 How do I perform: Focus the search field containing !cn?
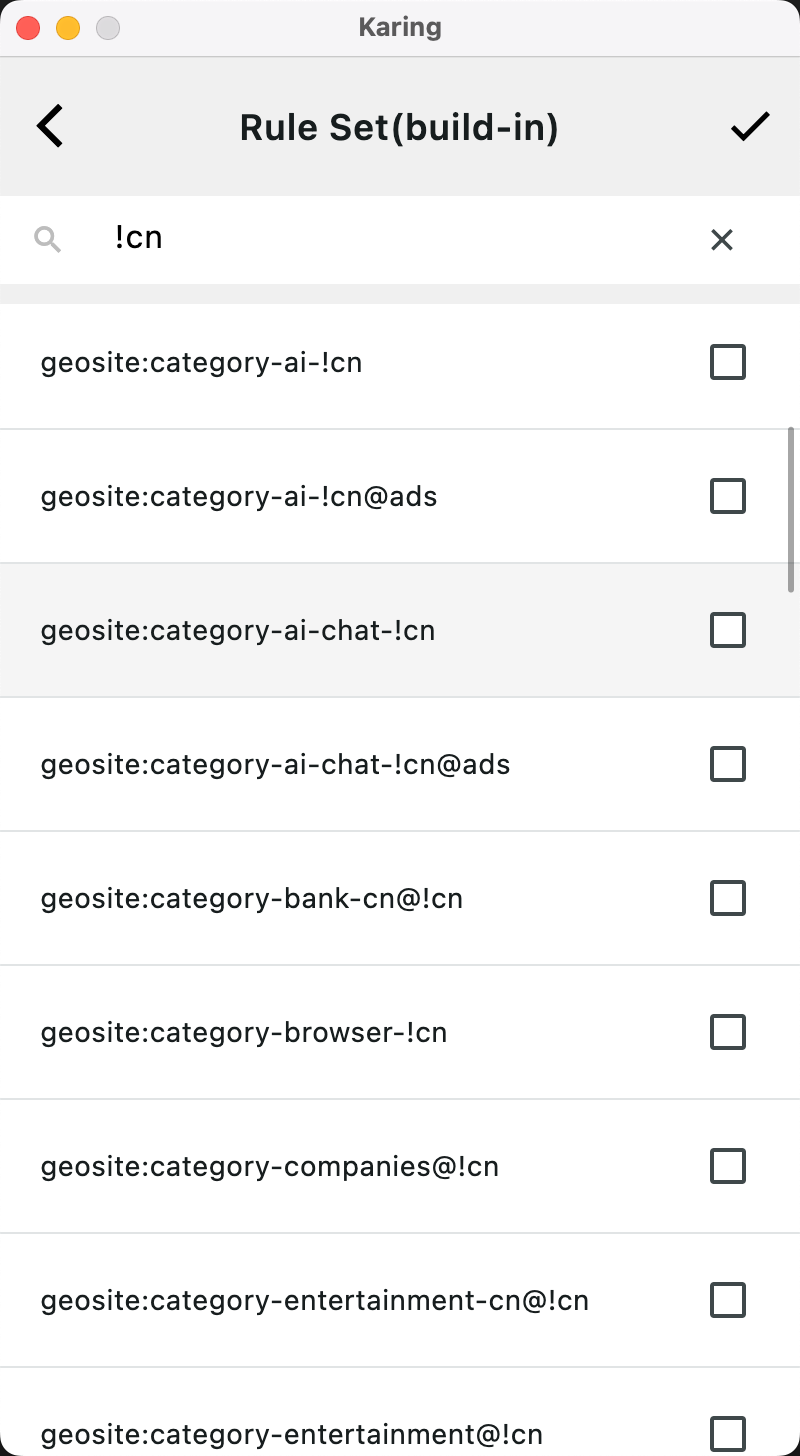tap(400, 239)
